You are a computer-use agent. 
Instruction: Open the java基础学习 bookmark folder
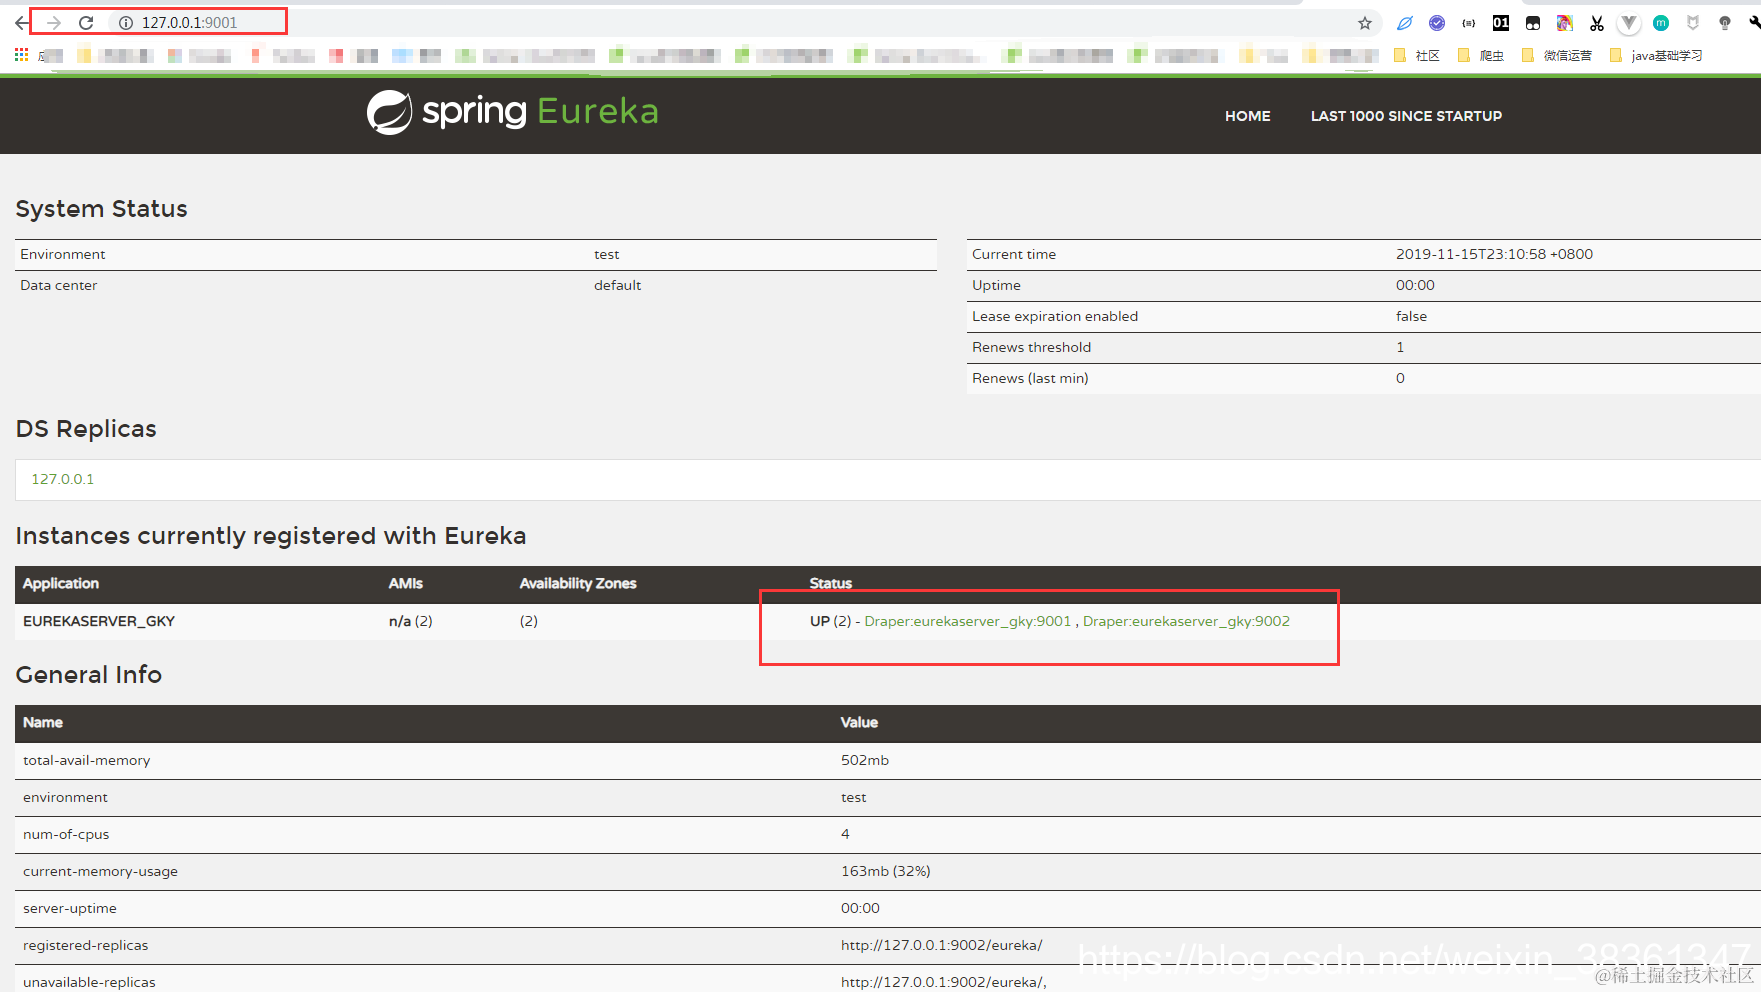coord(1656,56)
